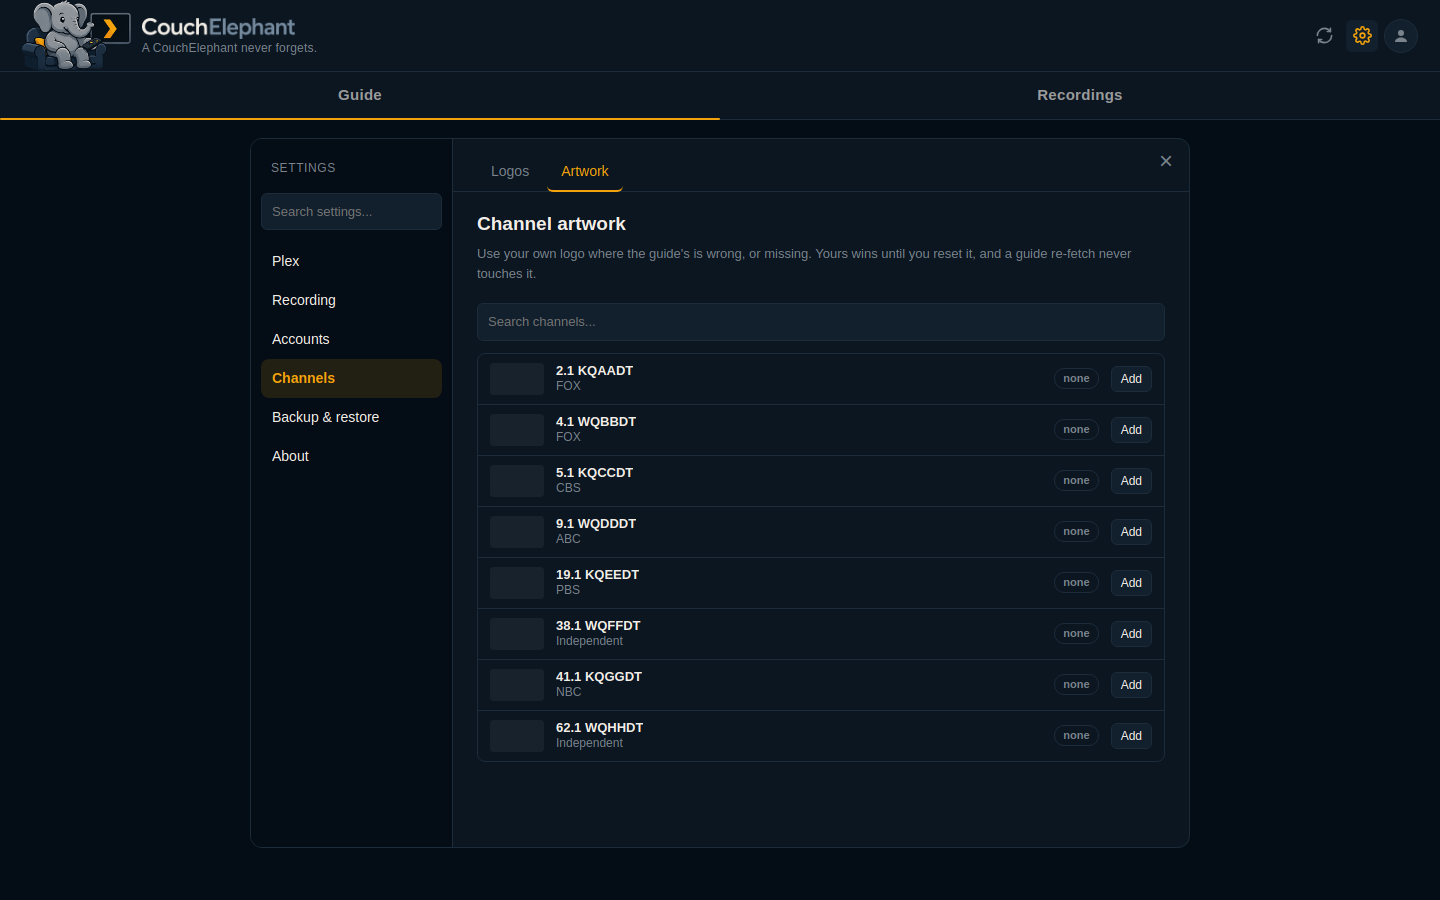This screenshot has width=1440, height=900.
Task: Click the 9.1 WQDDDT logo placeholder
Action: click(517, 532)
